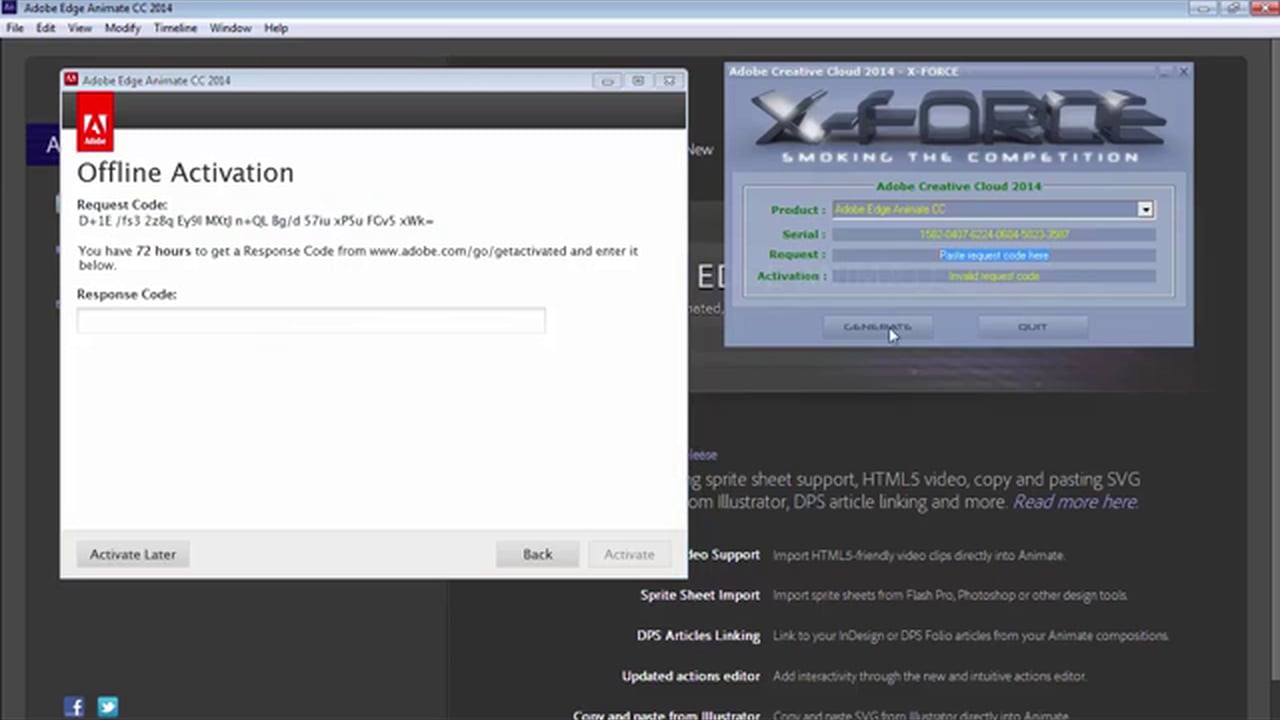The image size is (1280, 720).
Task: Click the 'Sprite Sheet Import' feature heading
Action: tap(700, 595)
